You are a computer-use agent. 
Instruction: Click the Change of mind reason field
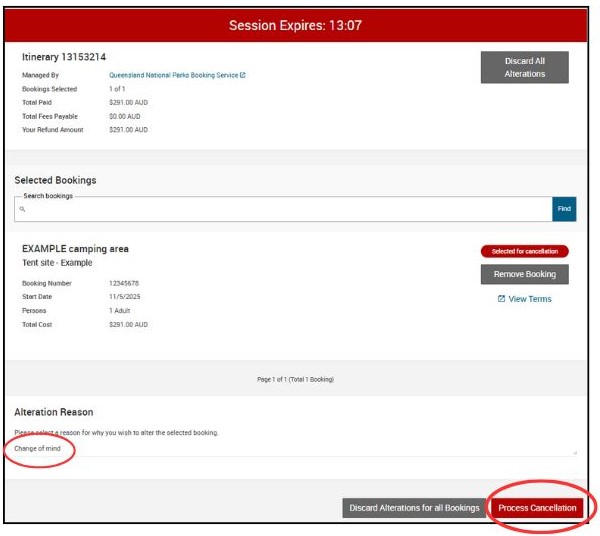[x=295, y=448]
